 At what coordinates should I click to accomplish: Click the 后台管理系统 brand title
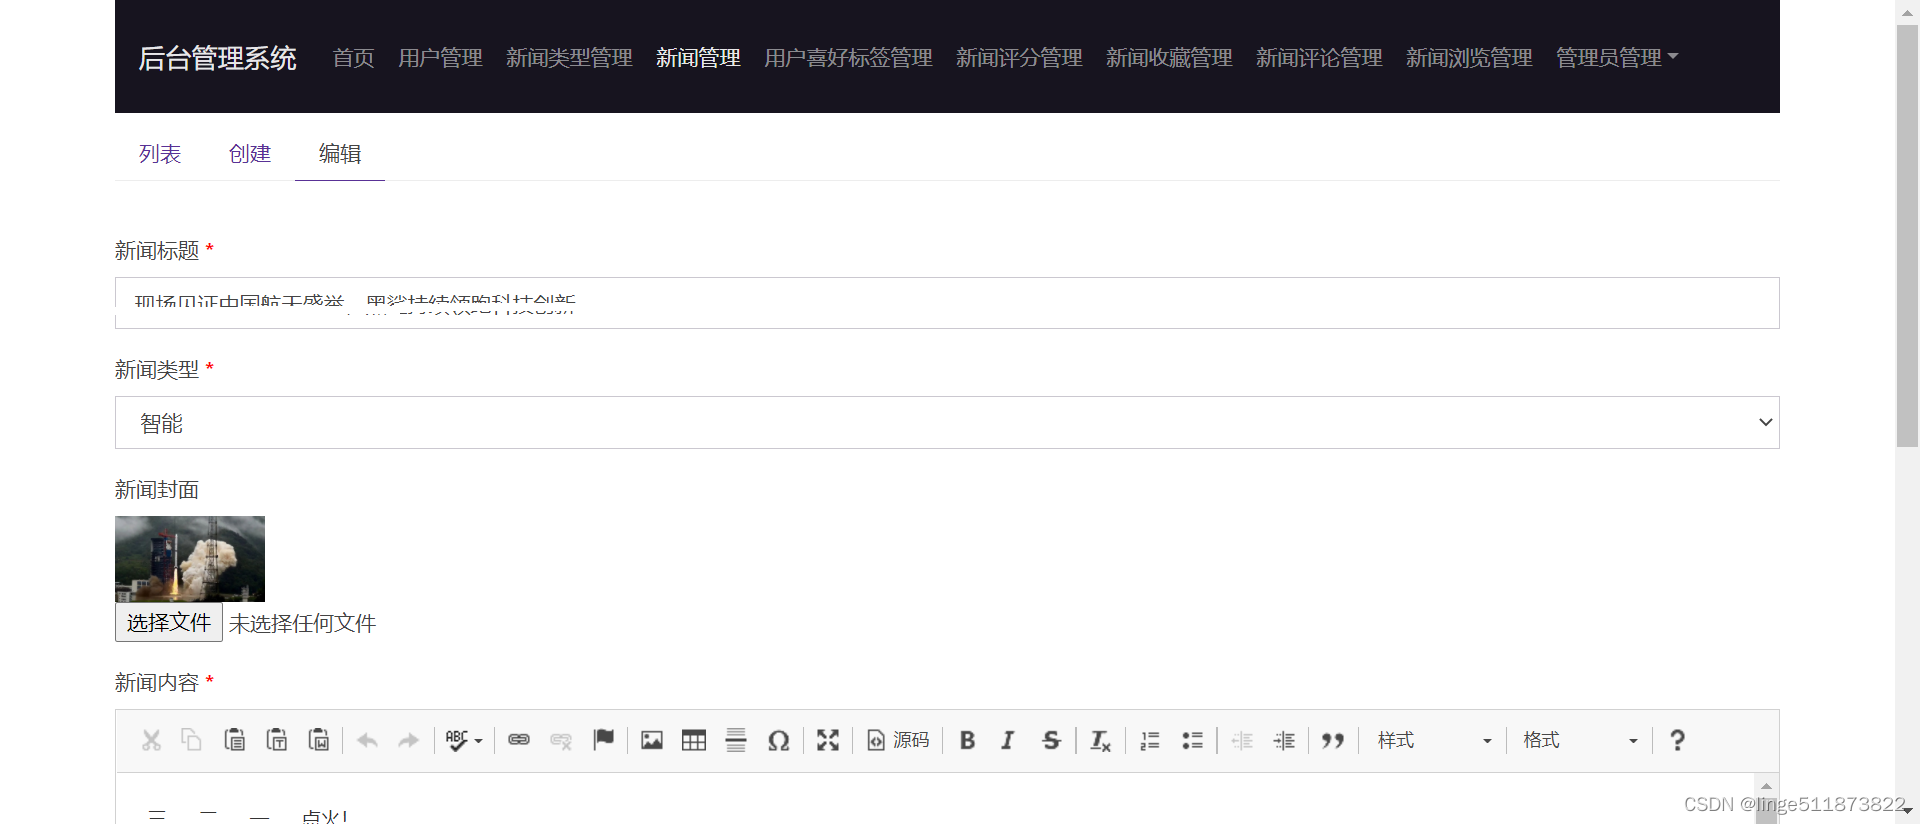217,58
